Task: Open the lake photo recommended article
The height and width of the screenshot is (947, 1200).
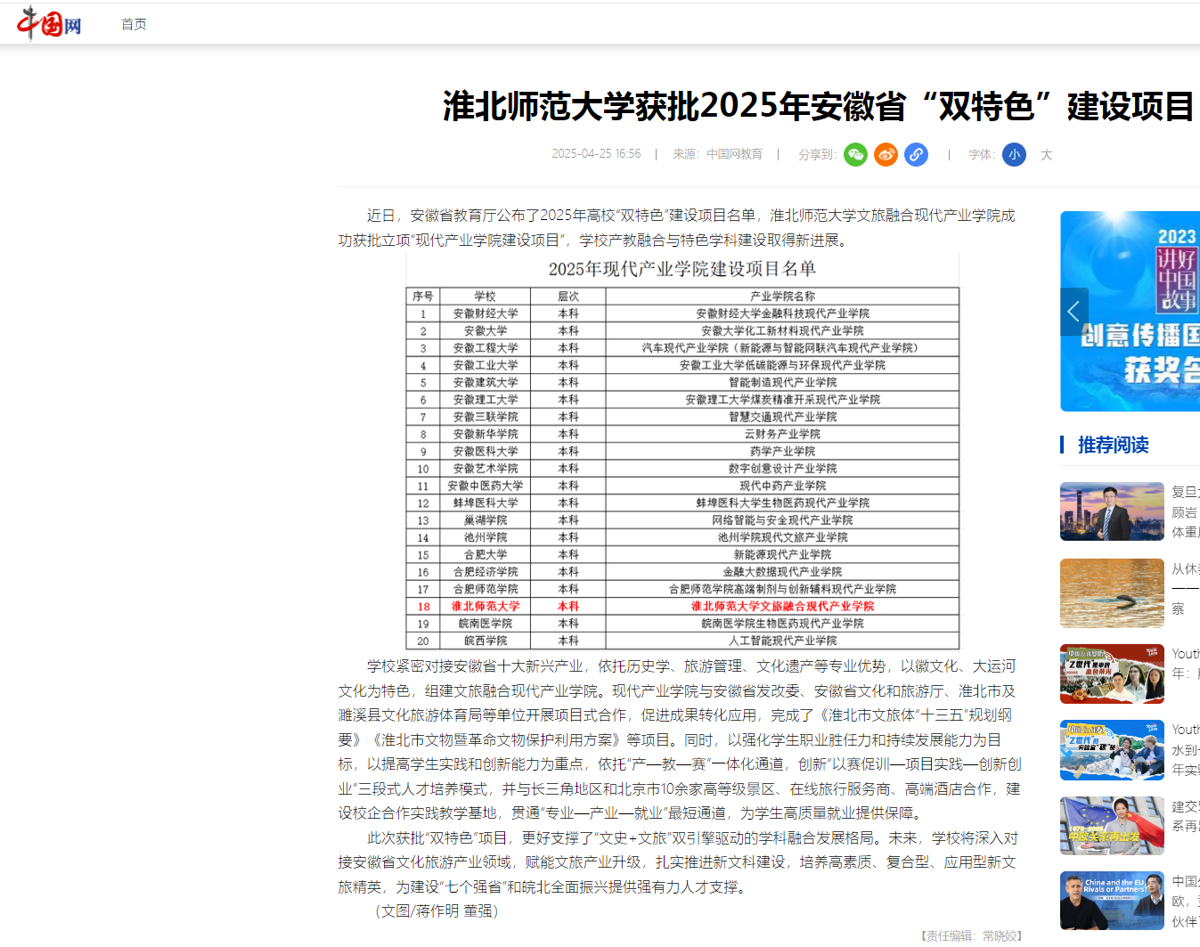Action: tap(1111, 593)
